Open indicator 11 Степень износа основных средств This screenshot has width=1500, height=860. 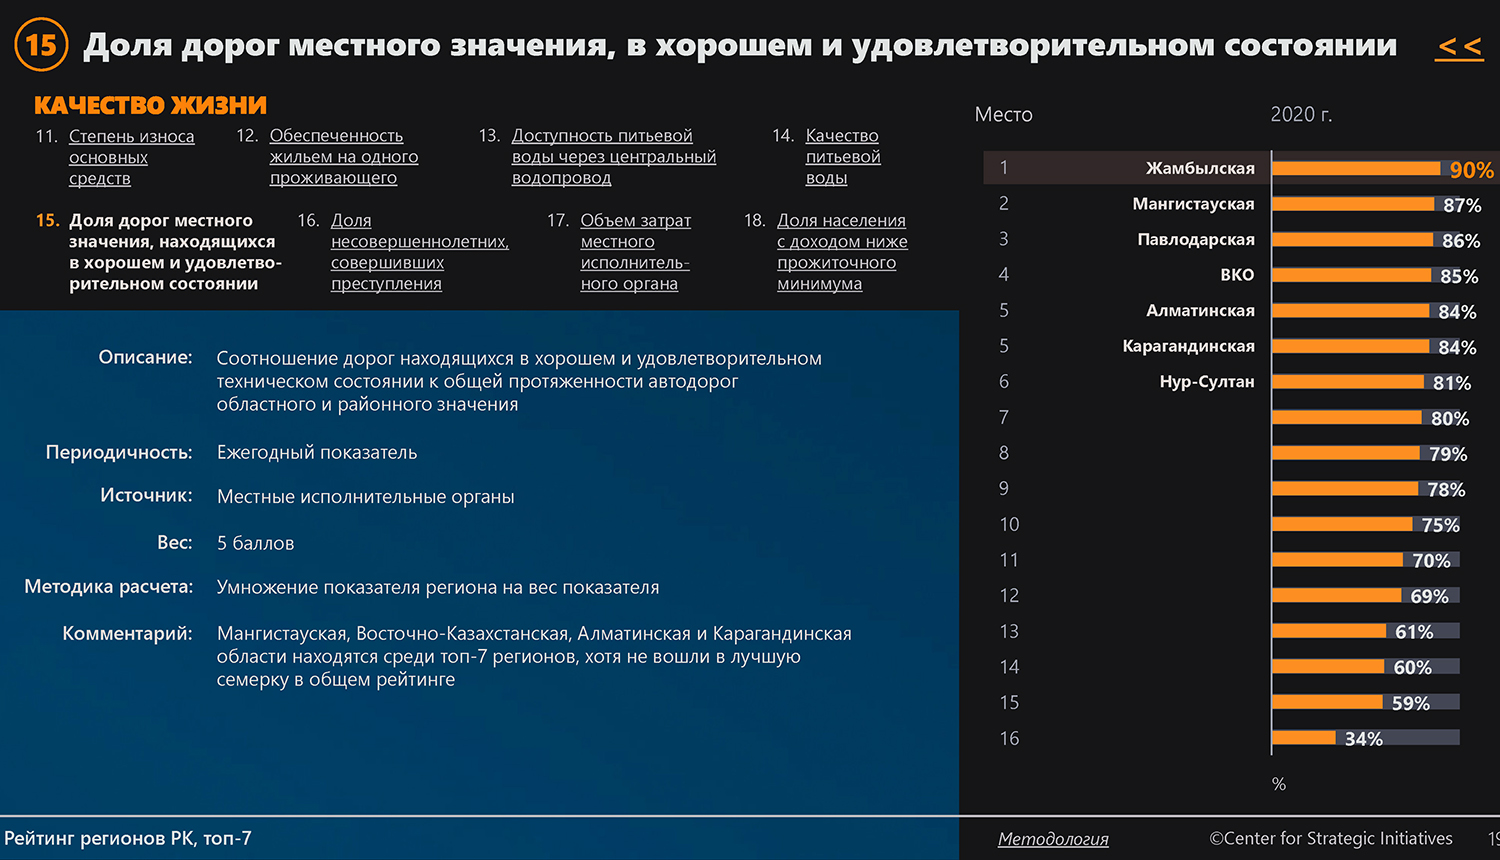point(131,157)
